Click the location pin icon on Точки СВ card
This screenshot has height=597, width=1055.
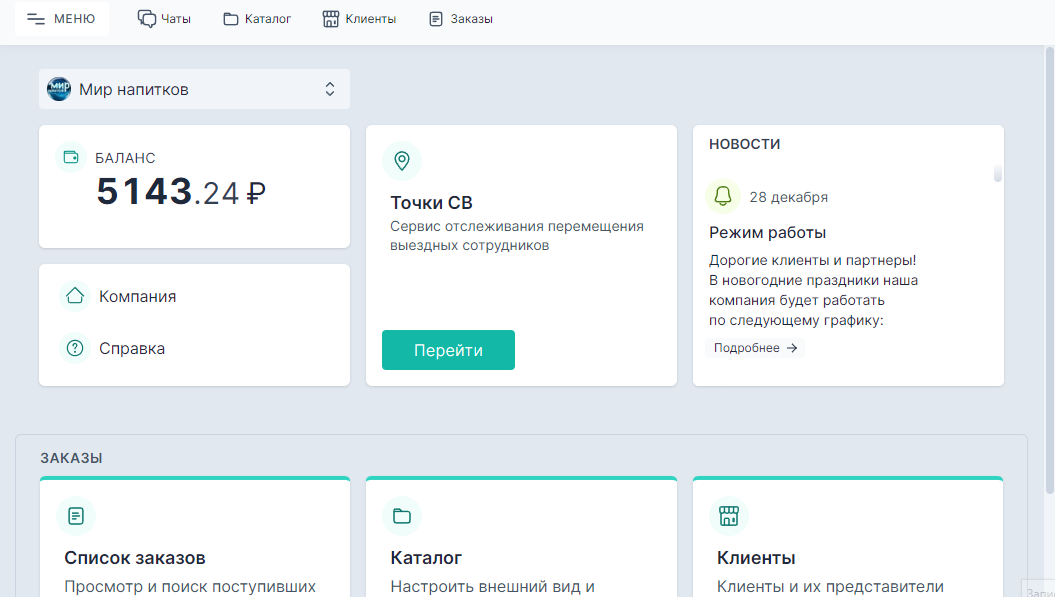pyautogui.click(x=402, y=160)
